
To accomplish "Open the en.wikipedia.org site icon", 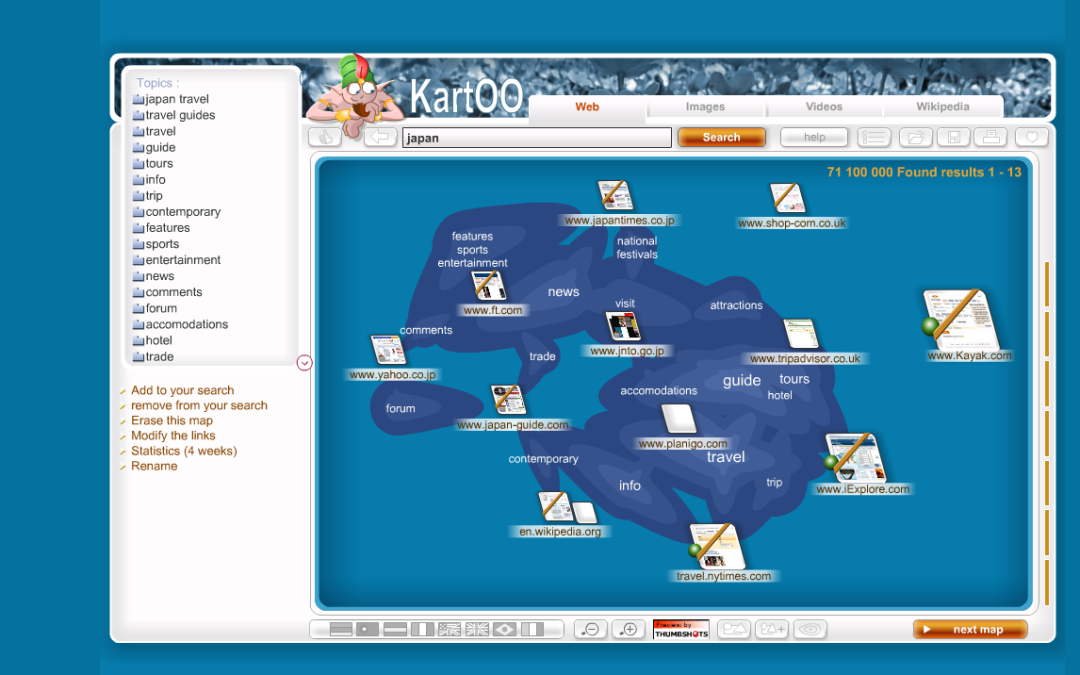I will click(556, 507).
